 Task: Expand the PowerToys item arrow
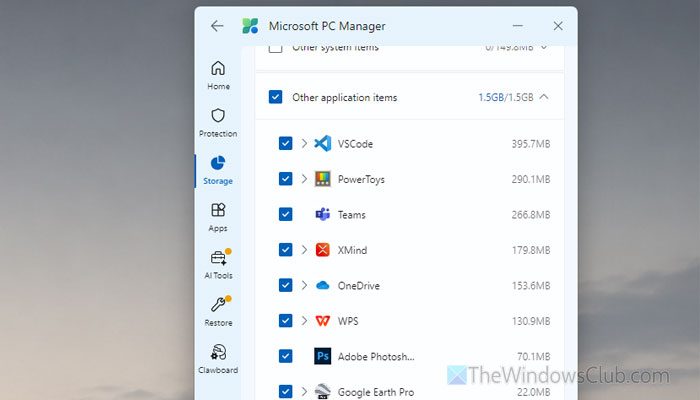(x=304, y=179)
